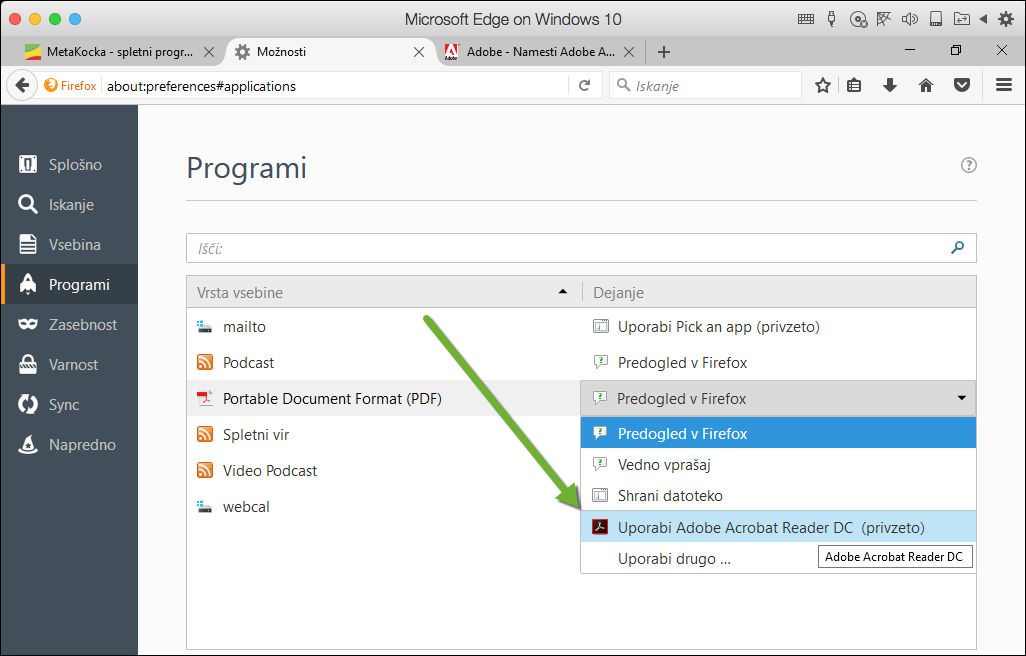Open Iskanje settings section
Viewport: 1026px width, 656px height.
coord(69,205)
